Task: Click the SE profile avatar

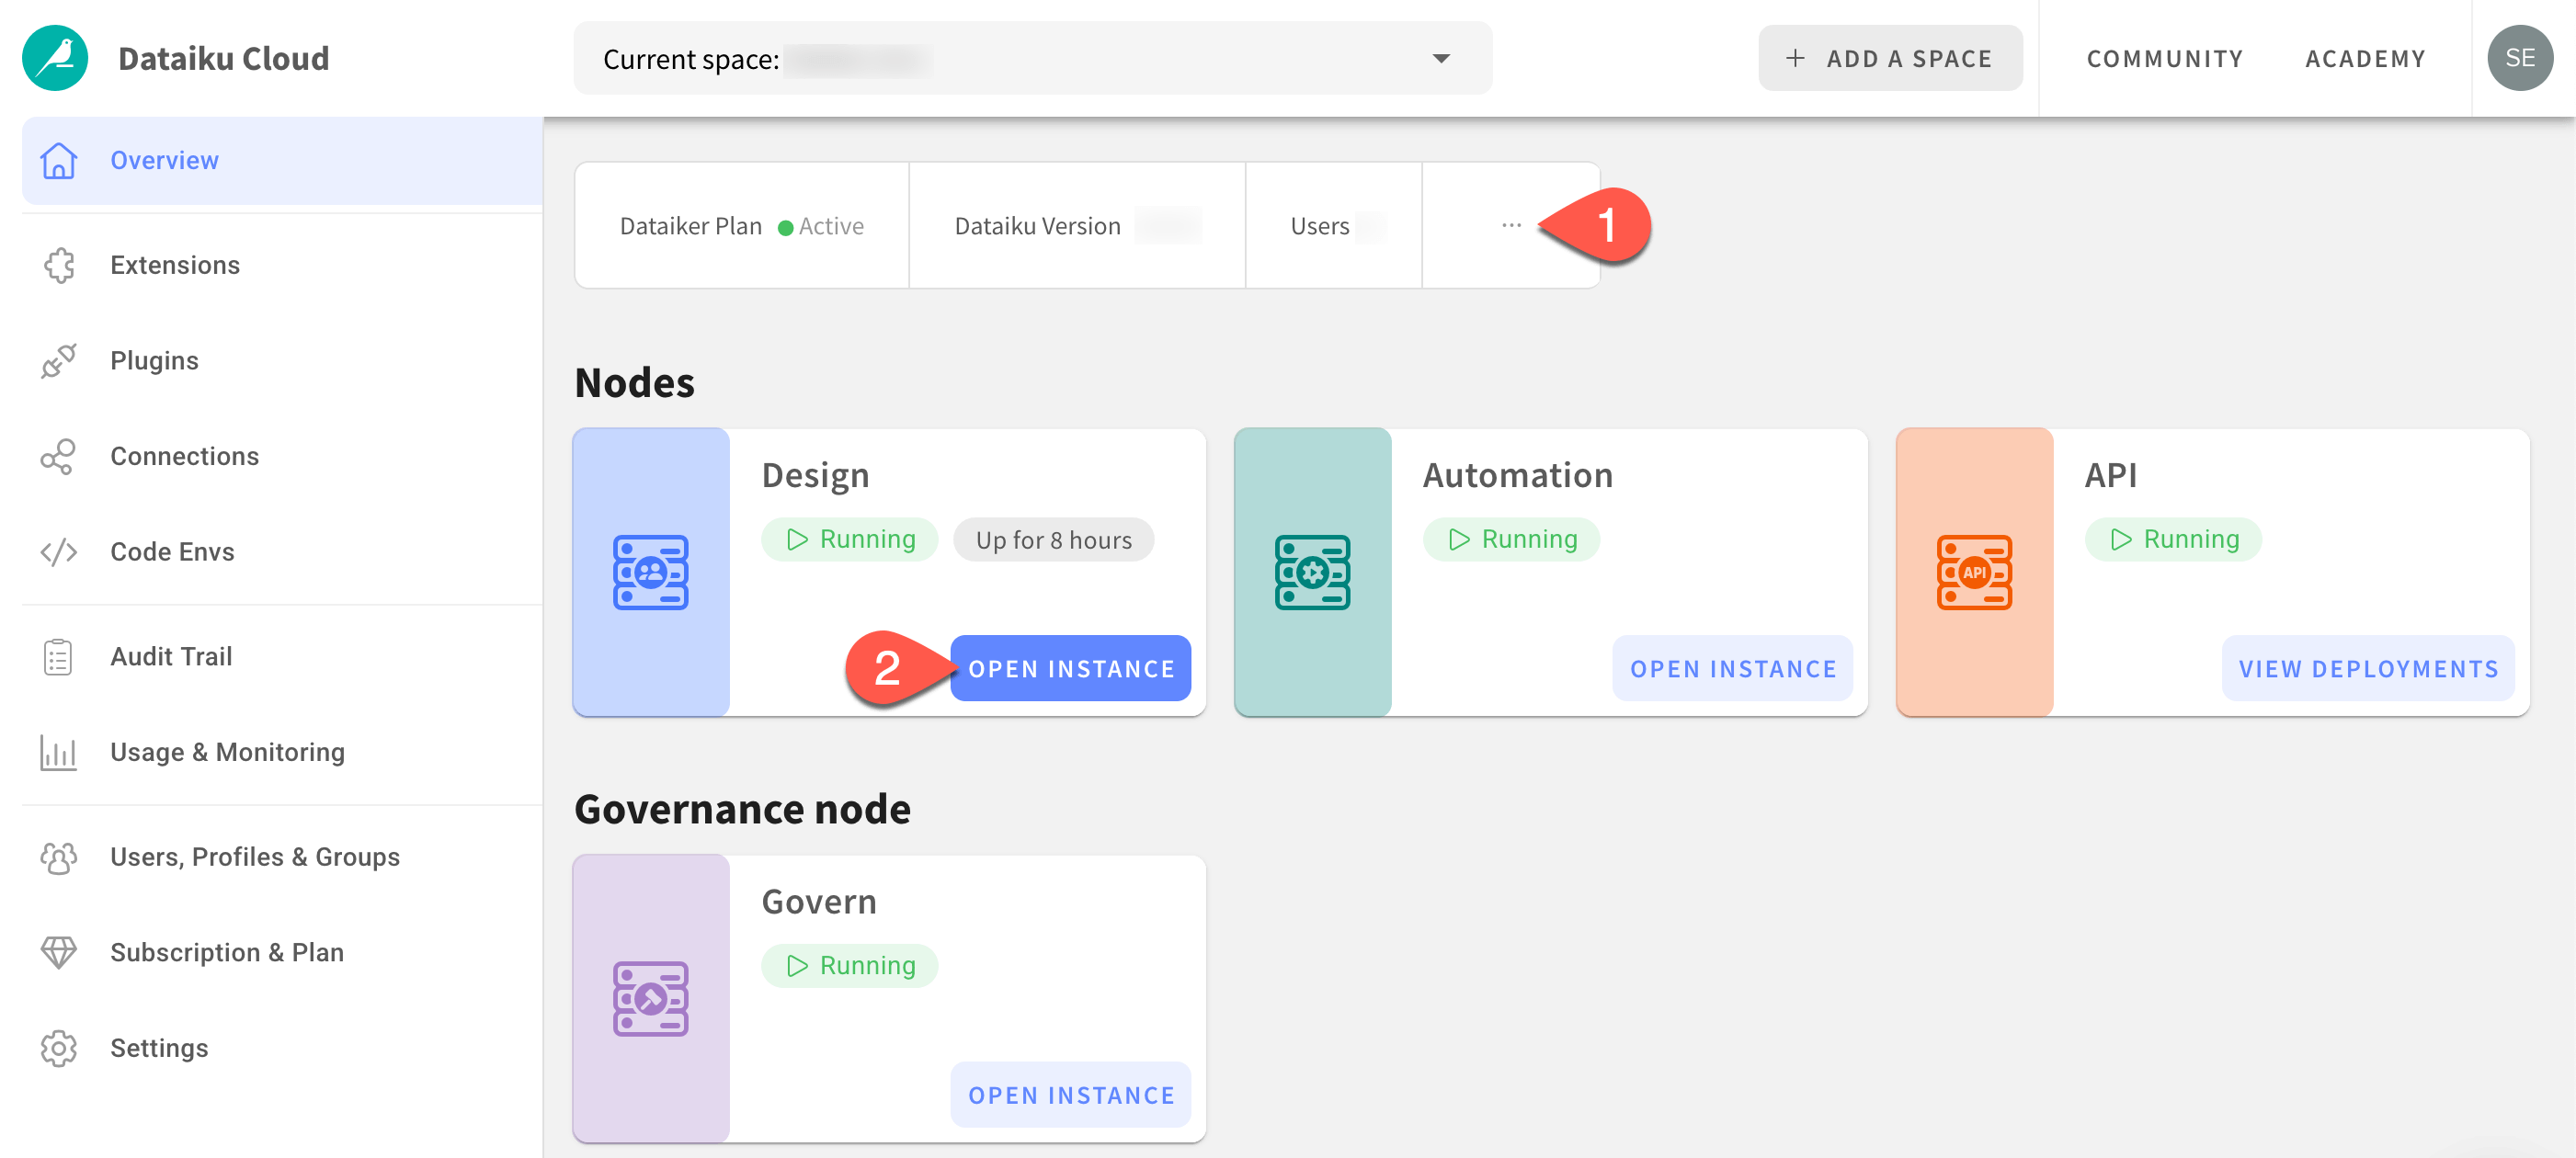Action: pyautogui.click(x=2518, y=57)
